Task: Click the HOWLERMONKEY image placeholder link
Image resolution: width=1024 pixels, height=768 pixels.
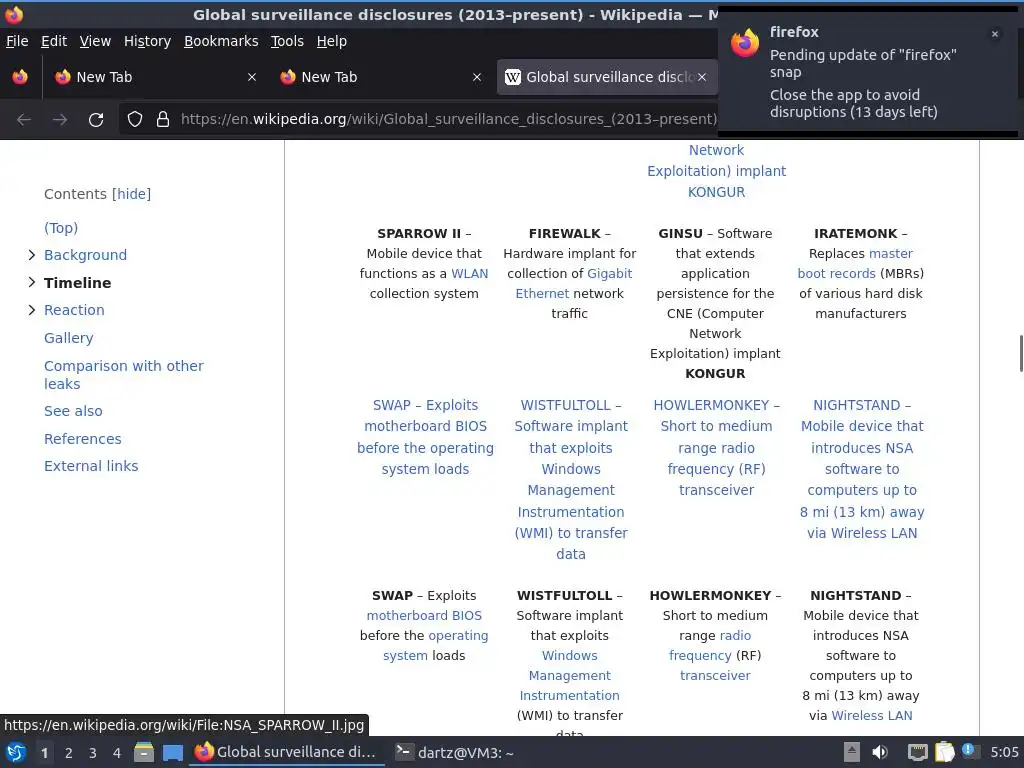Action: [716, 447]
